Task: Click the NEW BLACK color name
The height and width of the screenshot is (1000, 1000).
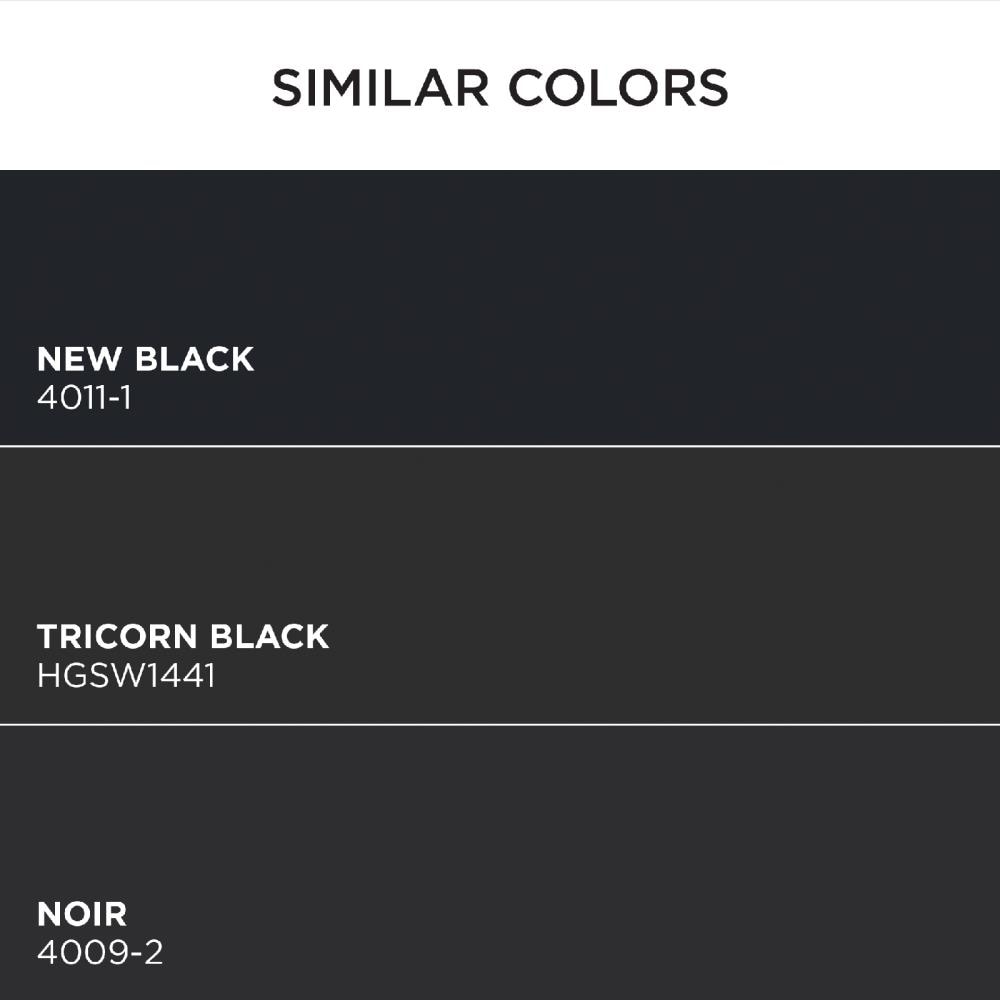Action: 145,359
